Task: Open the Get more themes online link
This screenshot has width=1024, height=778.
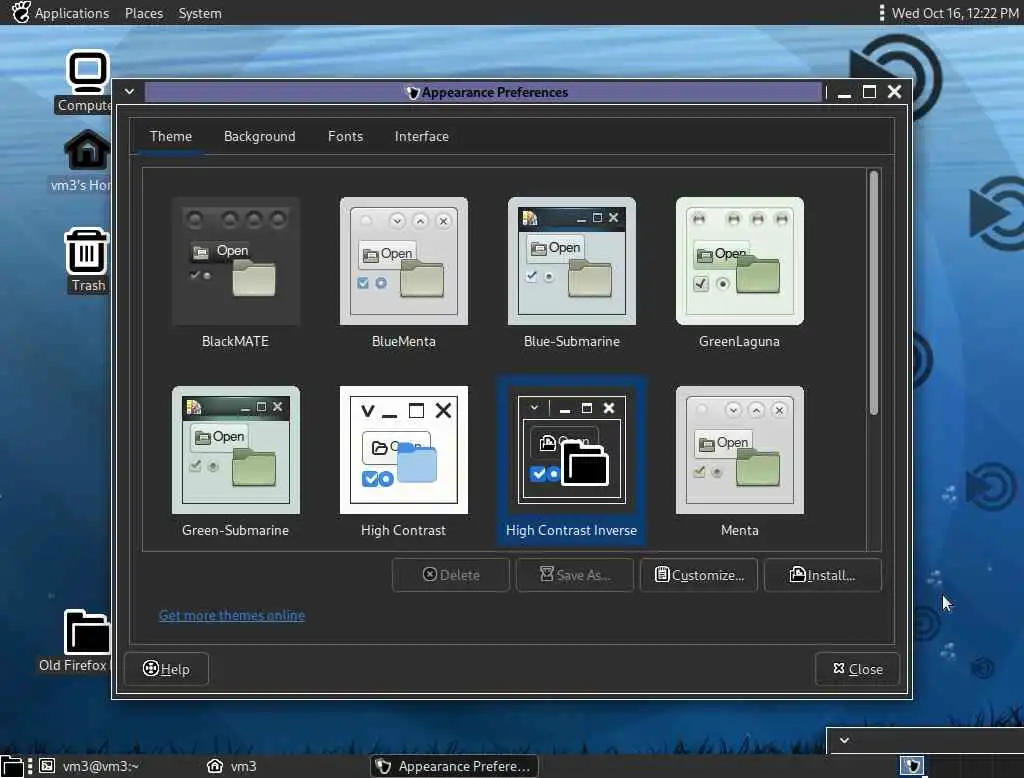Action: 231,615
